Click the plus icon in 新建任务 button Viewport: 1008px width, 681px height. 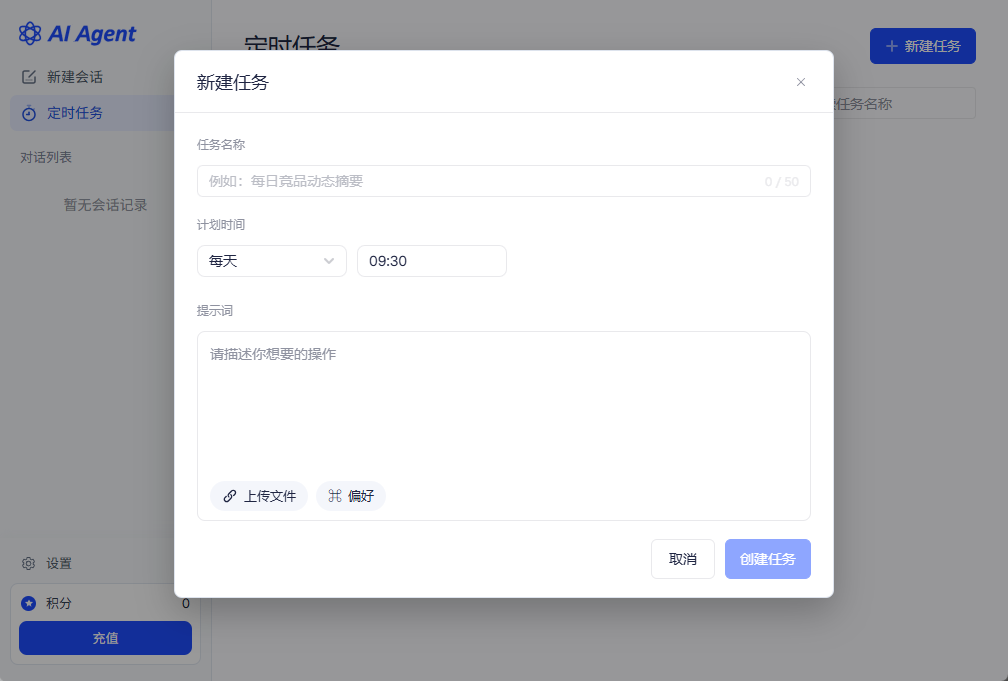892,46
